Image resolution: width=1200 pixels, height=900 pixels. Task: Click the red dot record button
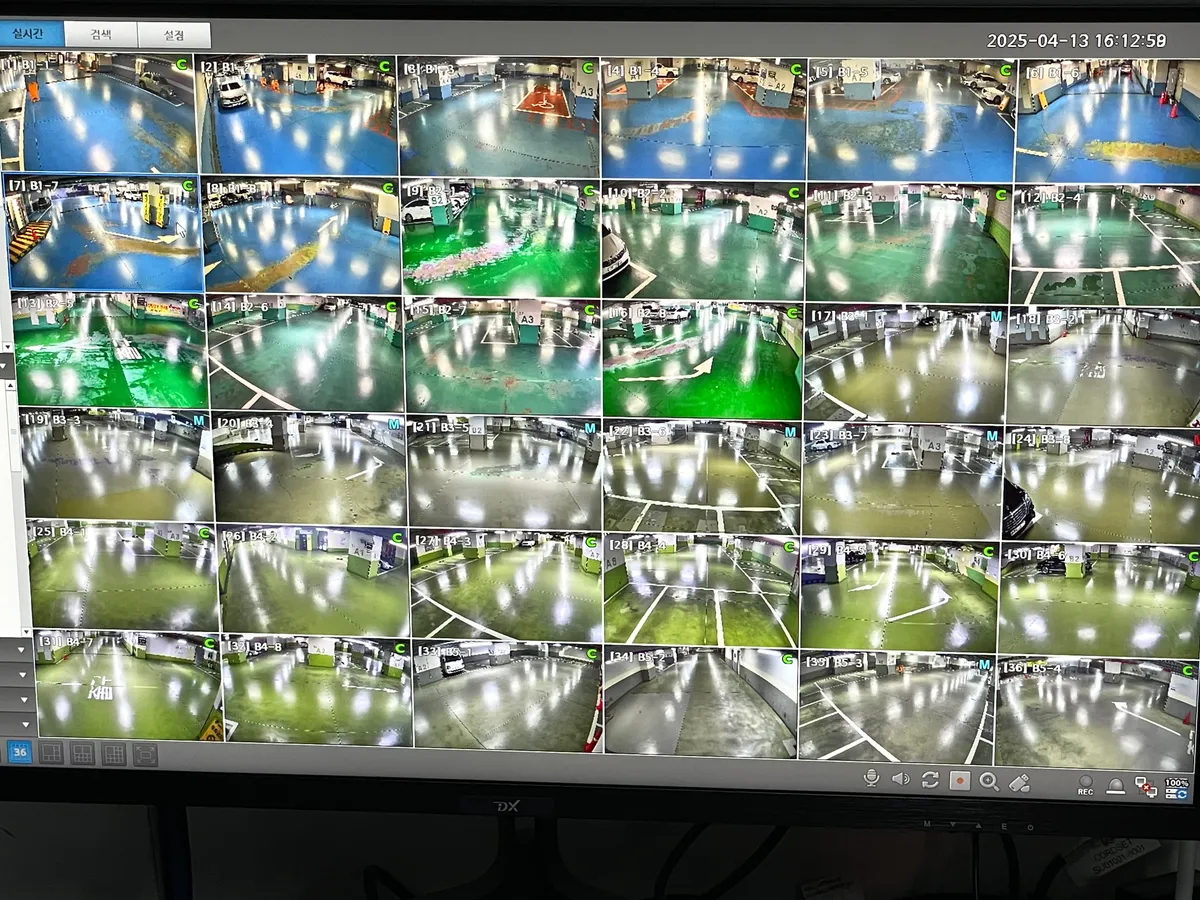click(x=960, y=780)
